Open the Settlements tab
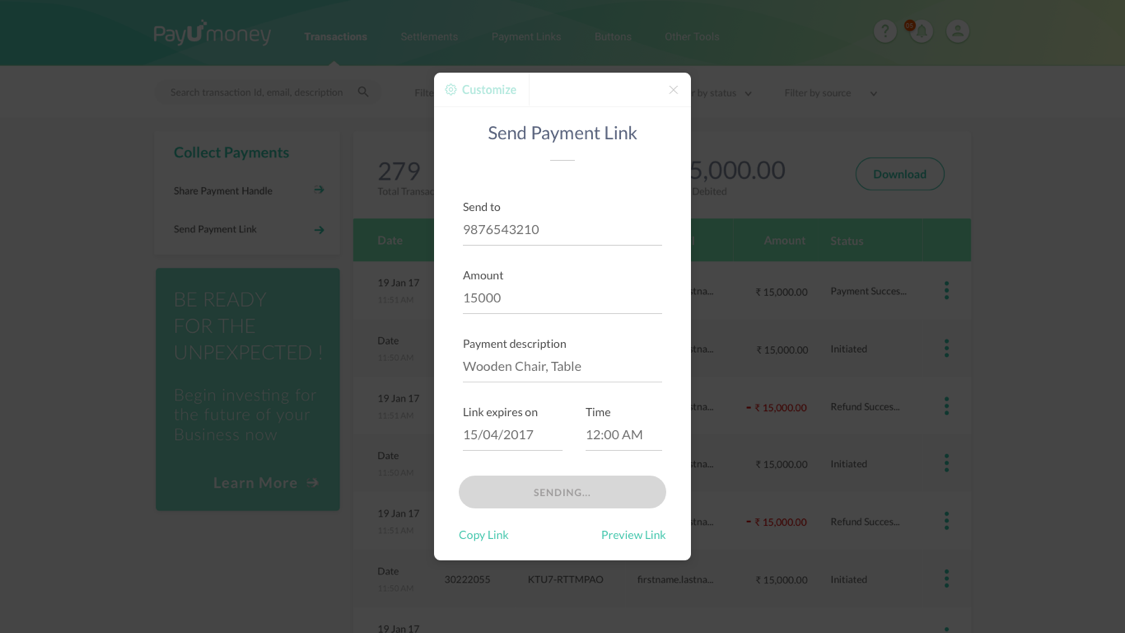This screenshot has width=1125, height=633. click(x=429, y=37)
